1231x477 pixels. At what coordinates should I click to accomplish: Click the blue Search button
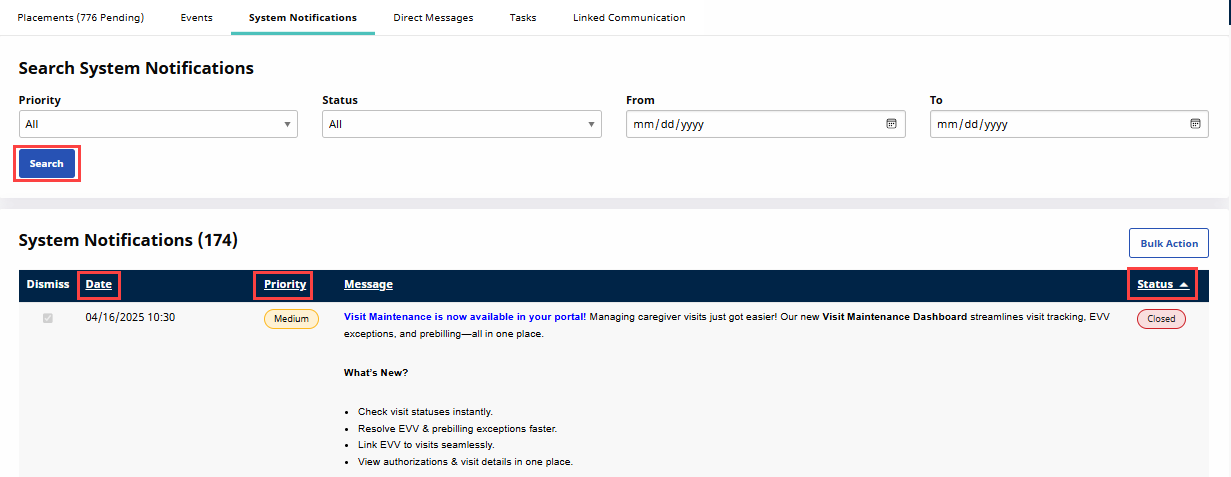[47, 164]
